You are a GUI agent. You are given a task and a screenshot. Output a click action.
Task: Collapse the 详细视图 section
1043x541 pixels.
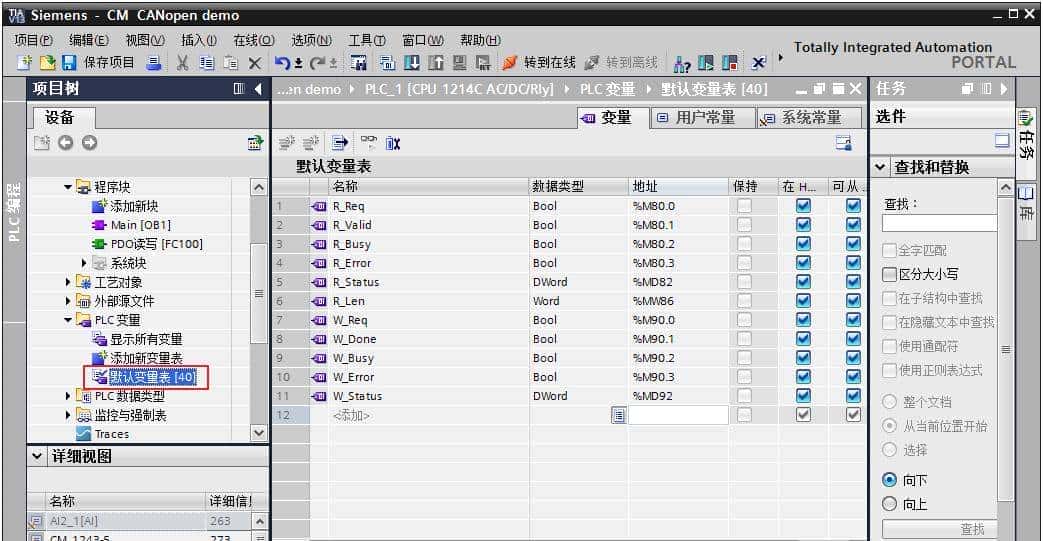point(37,456)
